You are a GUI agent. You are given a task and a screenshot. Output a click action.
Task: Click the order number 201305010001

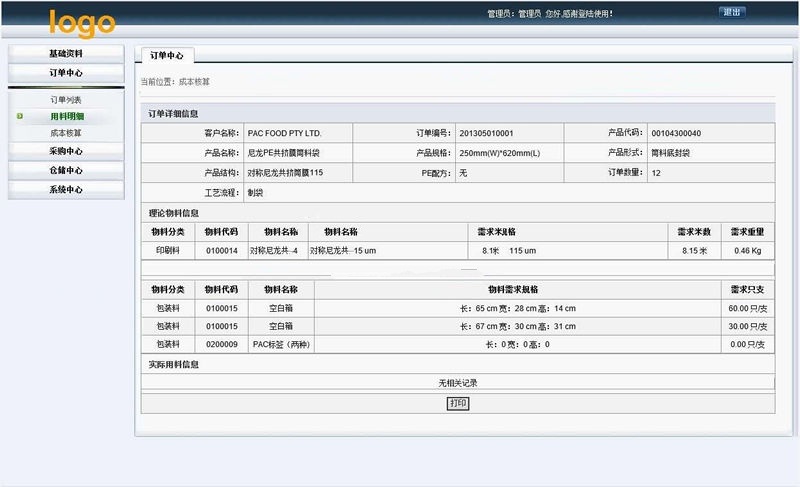[486, 133]
